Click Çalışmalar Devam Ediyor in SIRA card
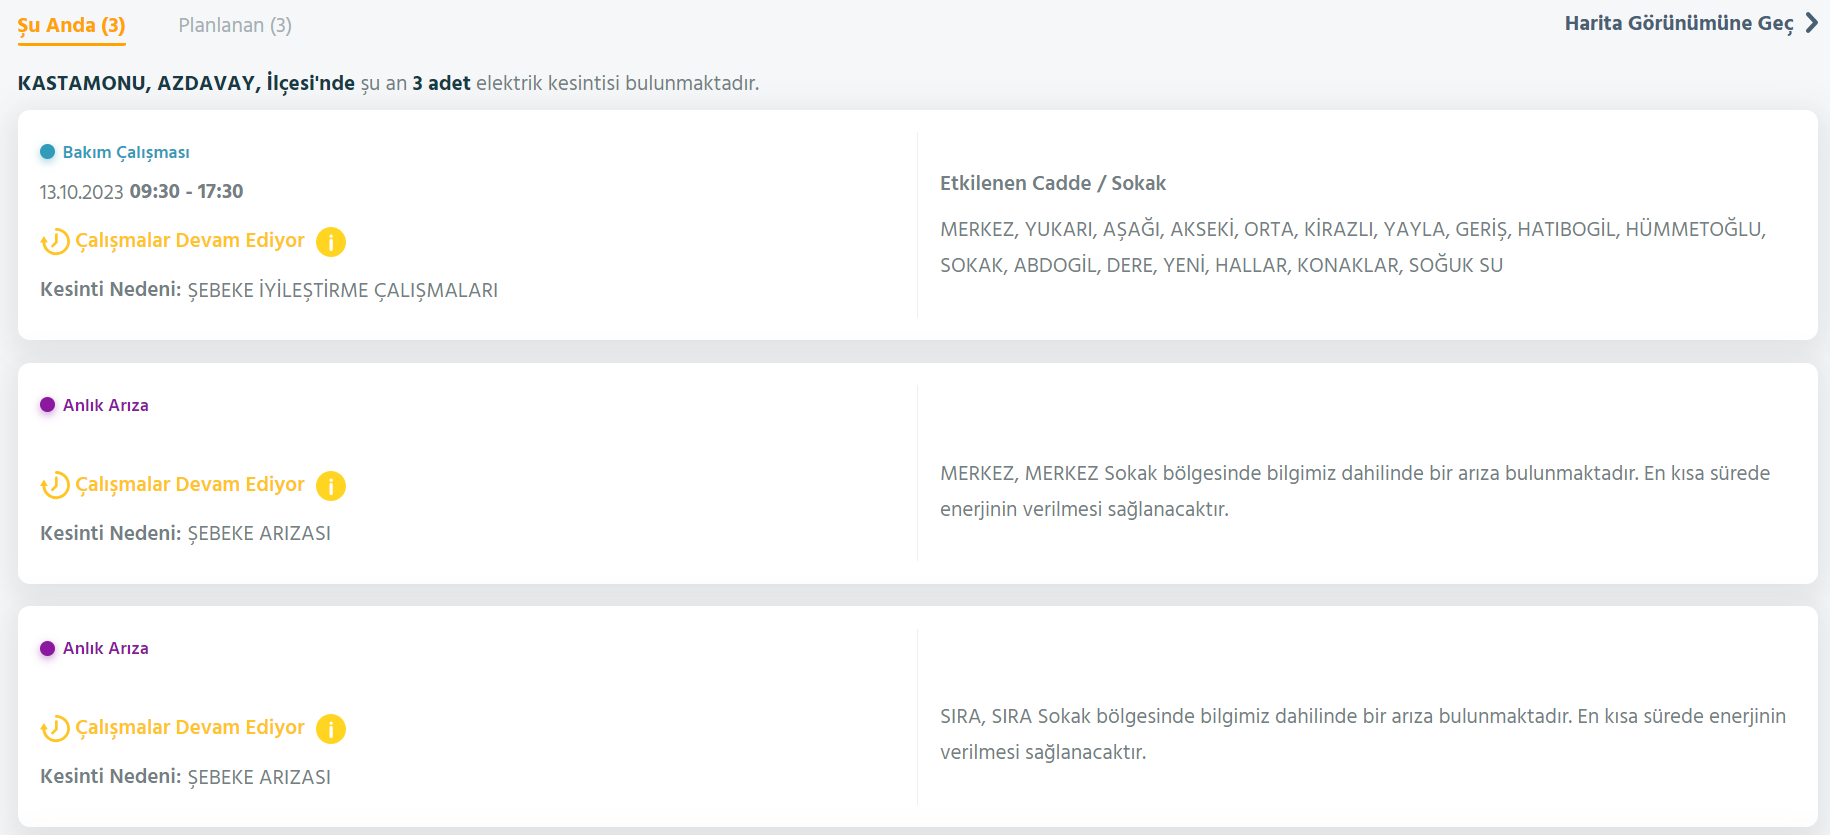This screenshot has height=835, width=1830. pyautogui.click(x=190, y=728)
